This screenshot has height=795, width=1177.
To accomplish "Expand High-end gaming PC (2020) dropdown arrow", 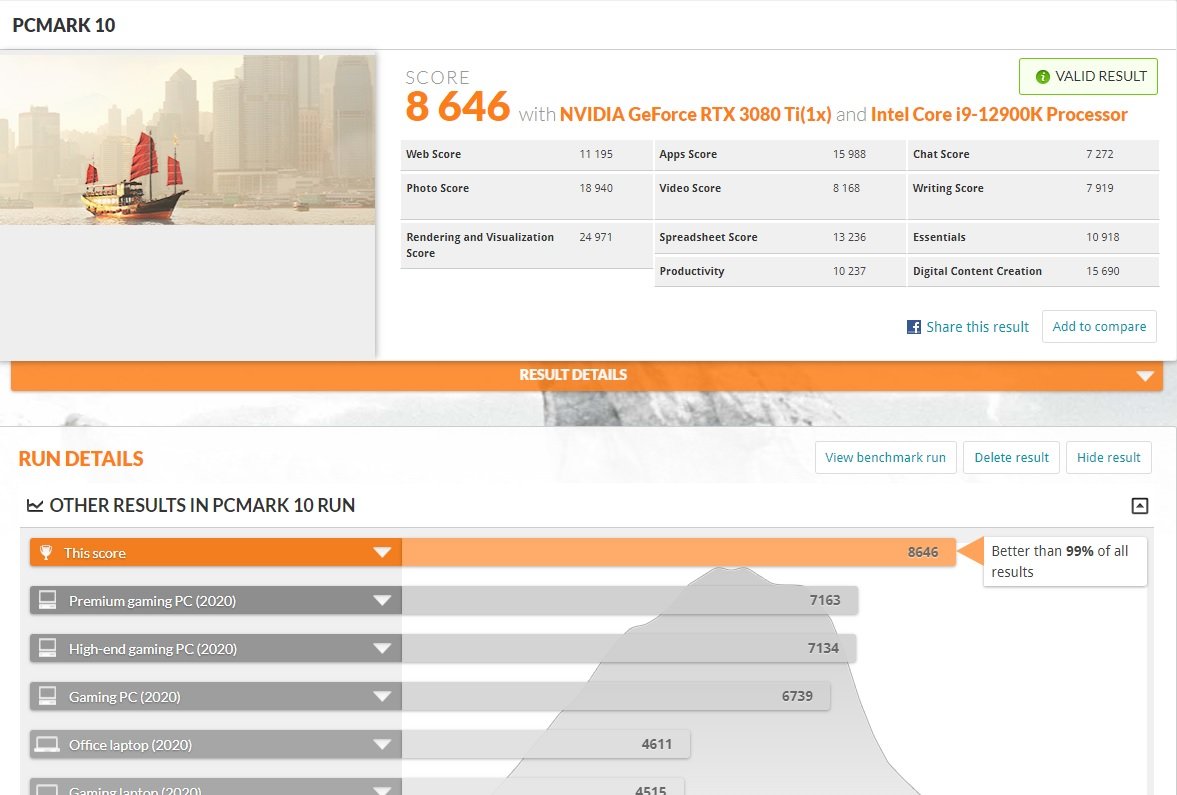I will [382, 649].
